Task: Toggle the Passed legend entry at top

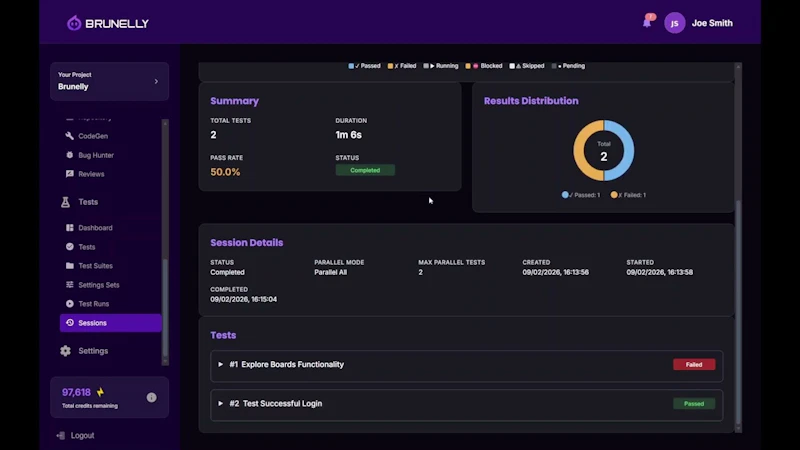Action: coord(364,66)
